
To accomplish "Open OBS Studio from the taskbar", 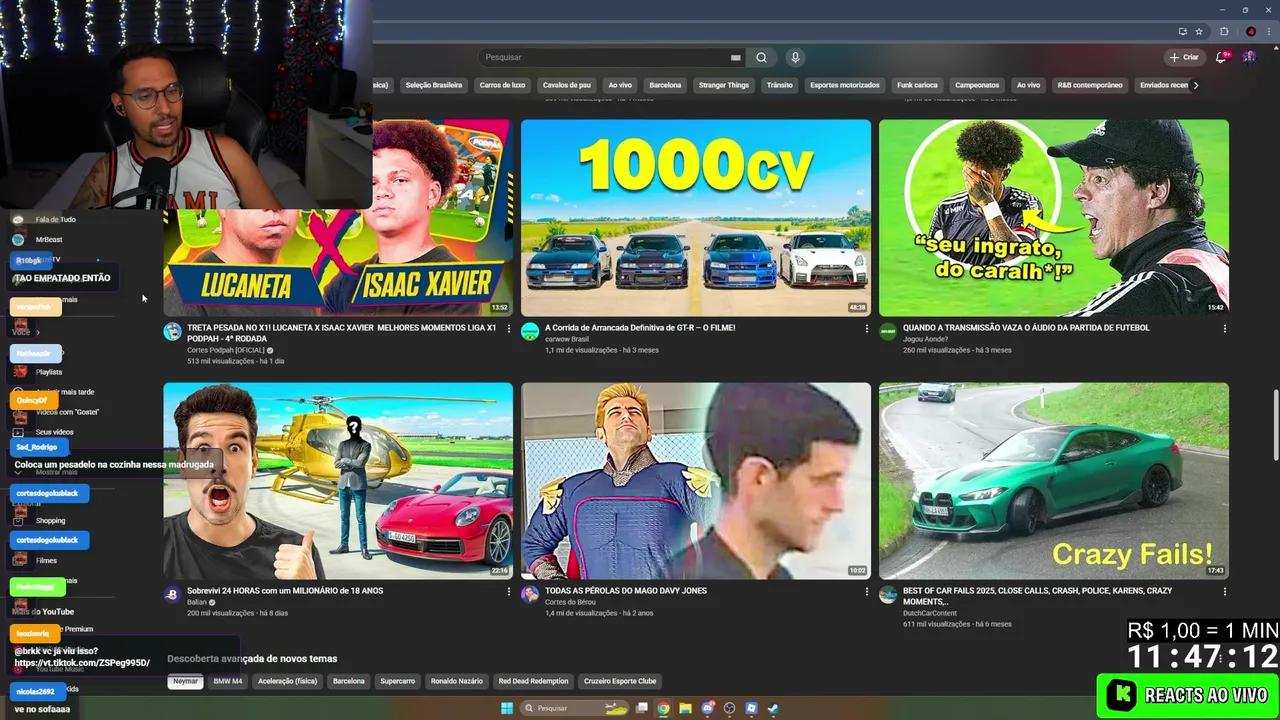I will tap(729, 708).
